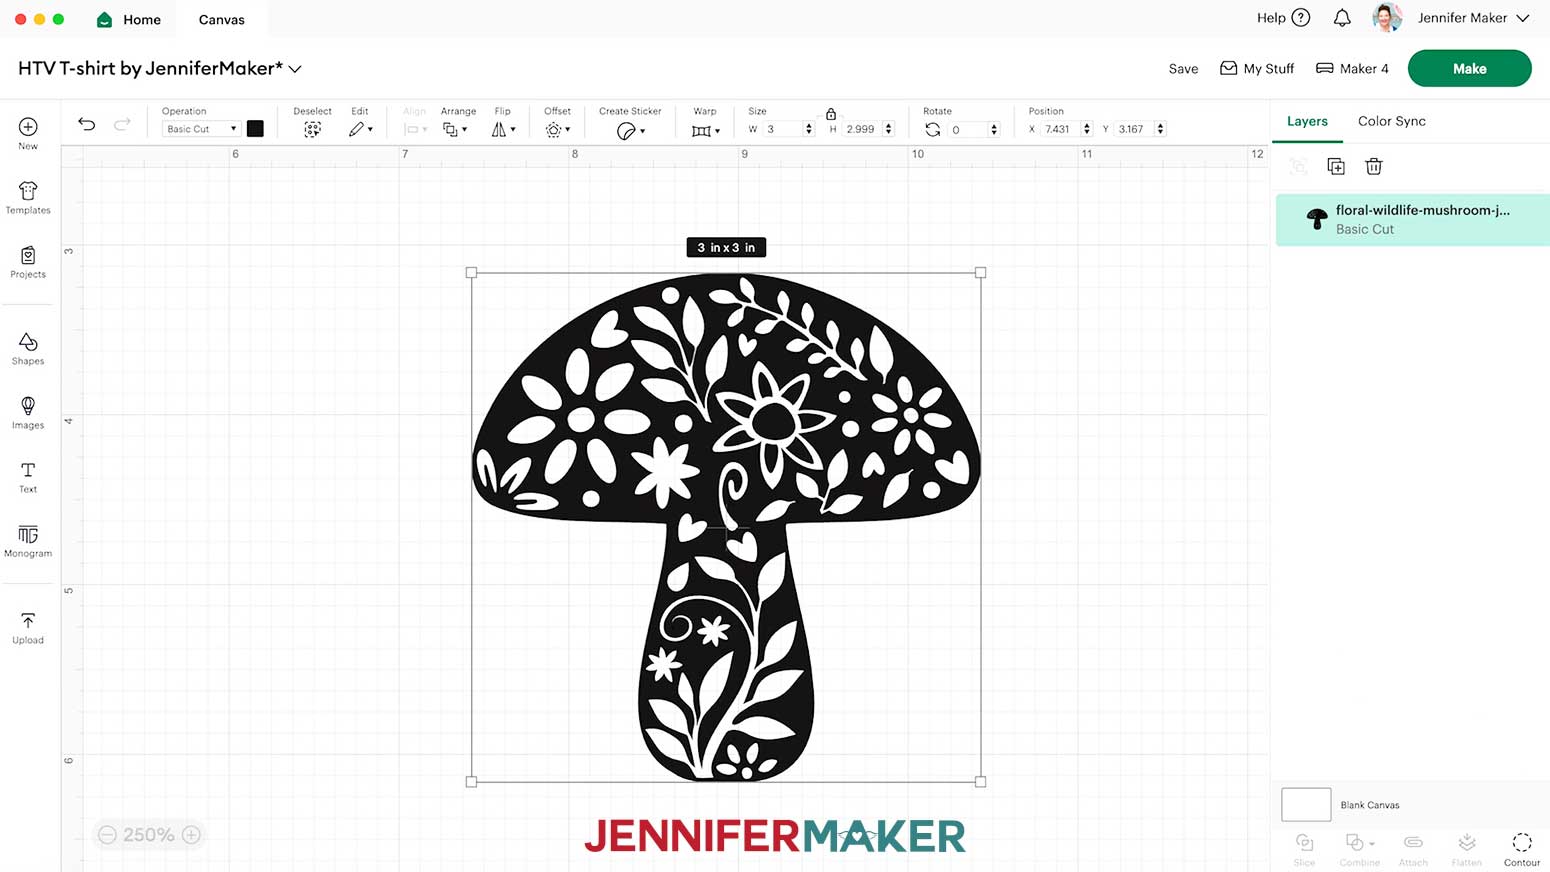Open the Help menu
This screenshot has height=872, width=1550.
pos(1283,18)
